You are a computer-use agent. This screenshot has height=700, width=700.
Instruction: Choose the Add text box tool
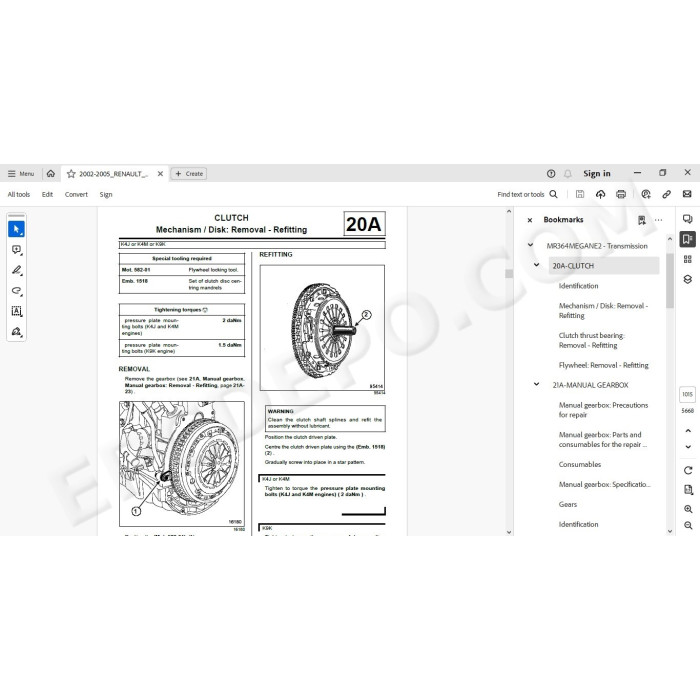coord(17,311)
